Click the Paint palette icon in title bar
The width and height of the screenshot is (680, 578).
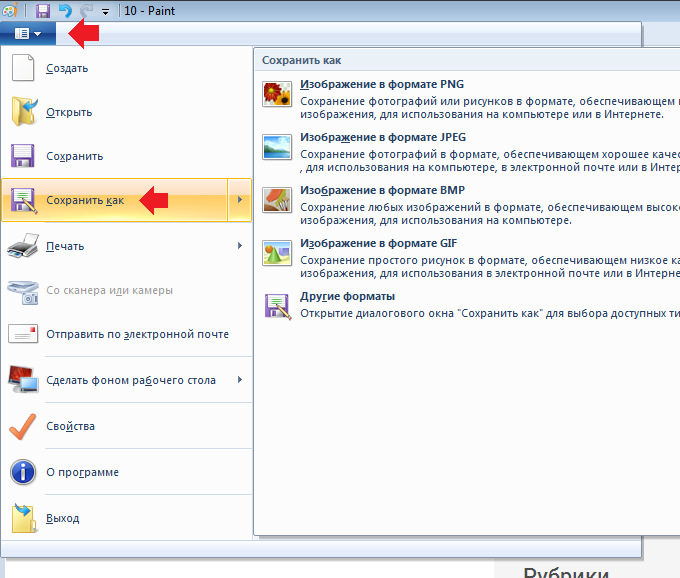pyautogui.click(x=10, y=10)
